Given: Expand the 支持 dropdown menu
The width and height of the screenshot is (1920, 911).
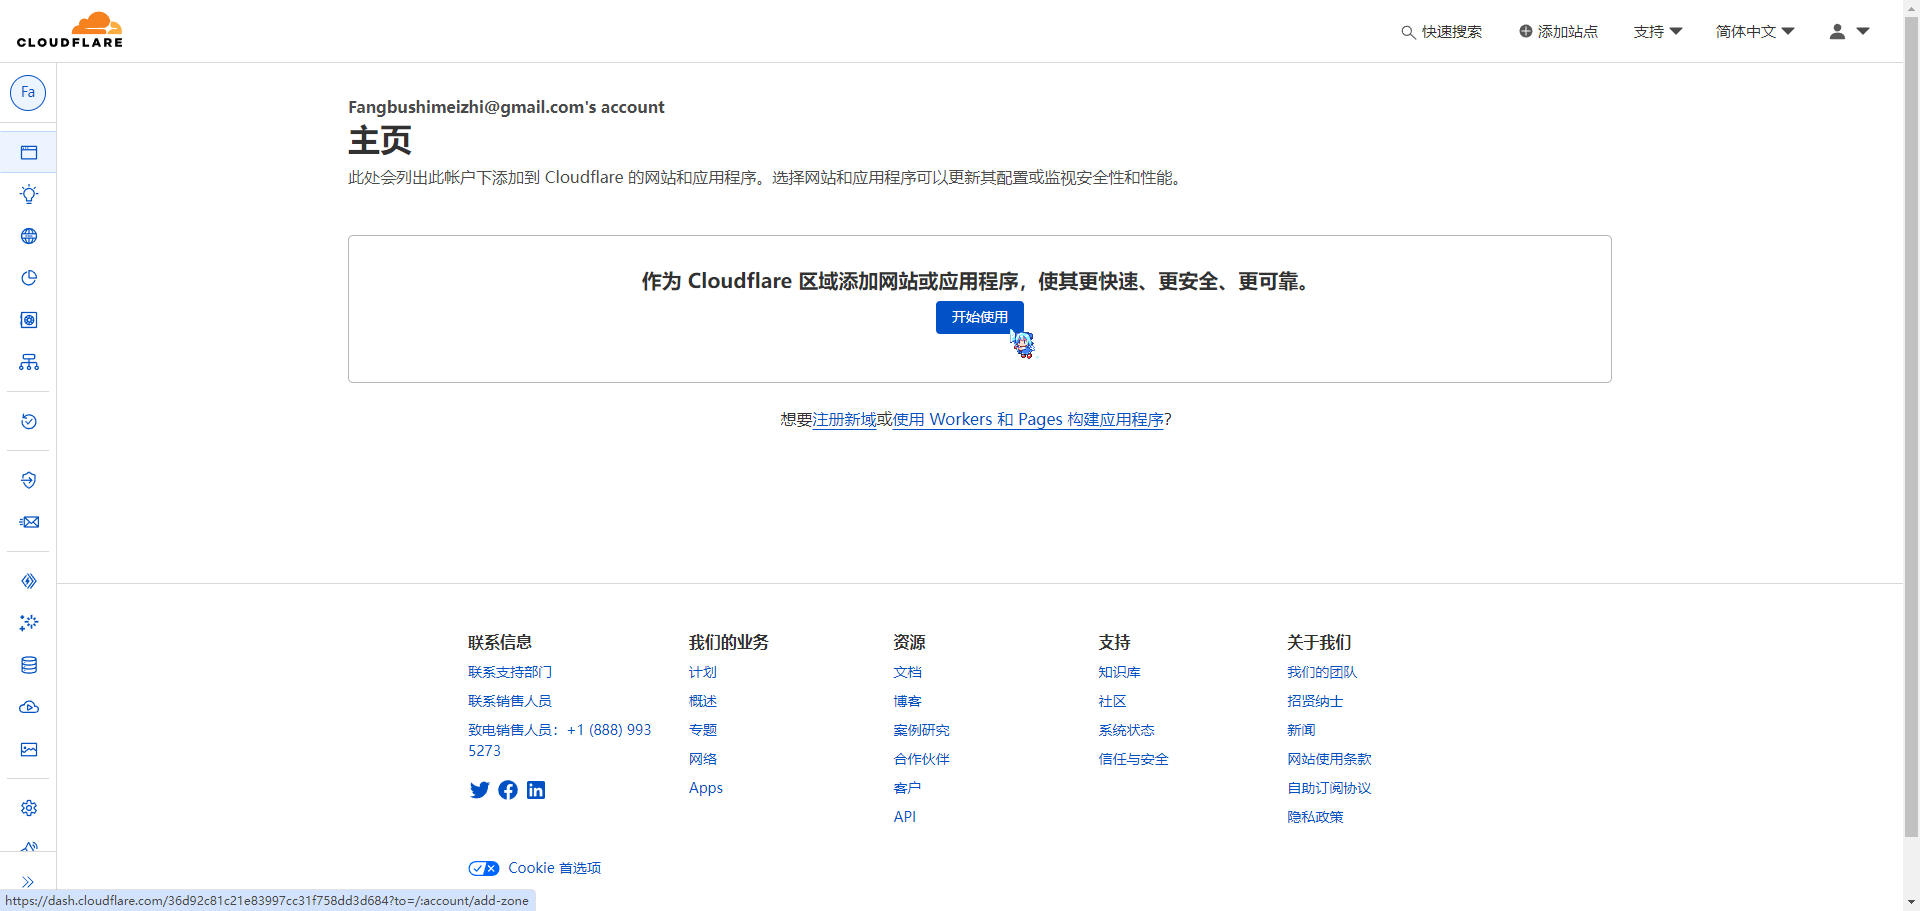Looking at the screenshot, I should coord(1657,32).
